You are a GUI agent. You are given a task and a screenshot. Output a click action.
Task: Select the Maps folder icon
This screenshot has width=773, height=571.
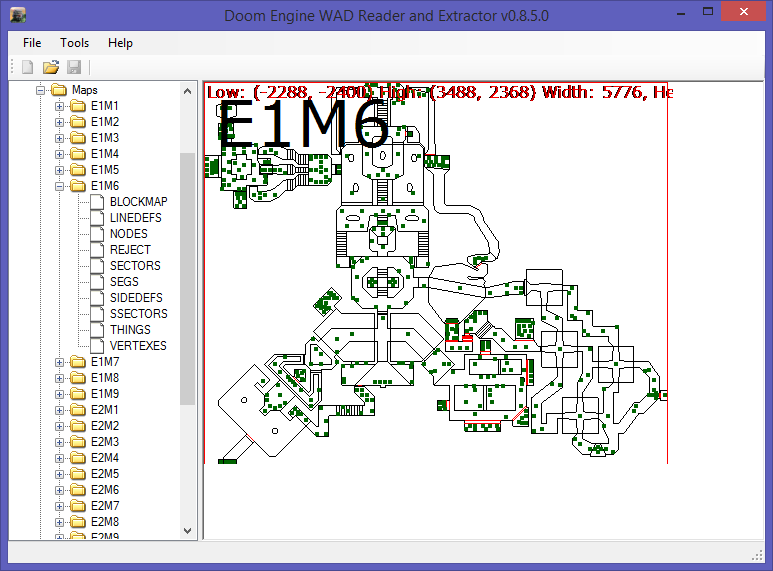coord(59,90)
